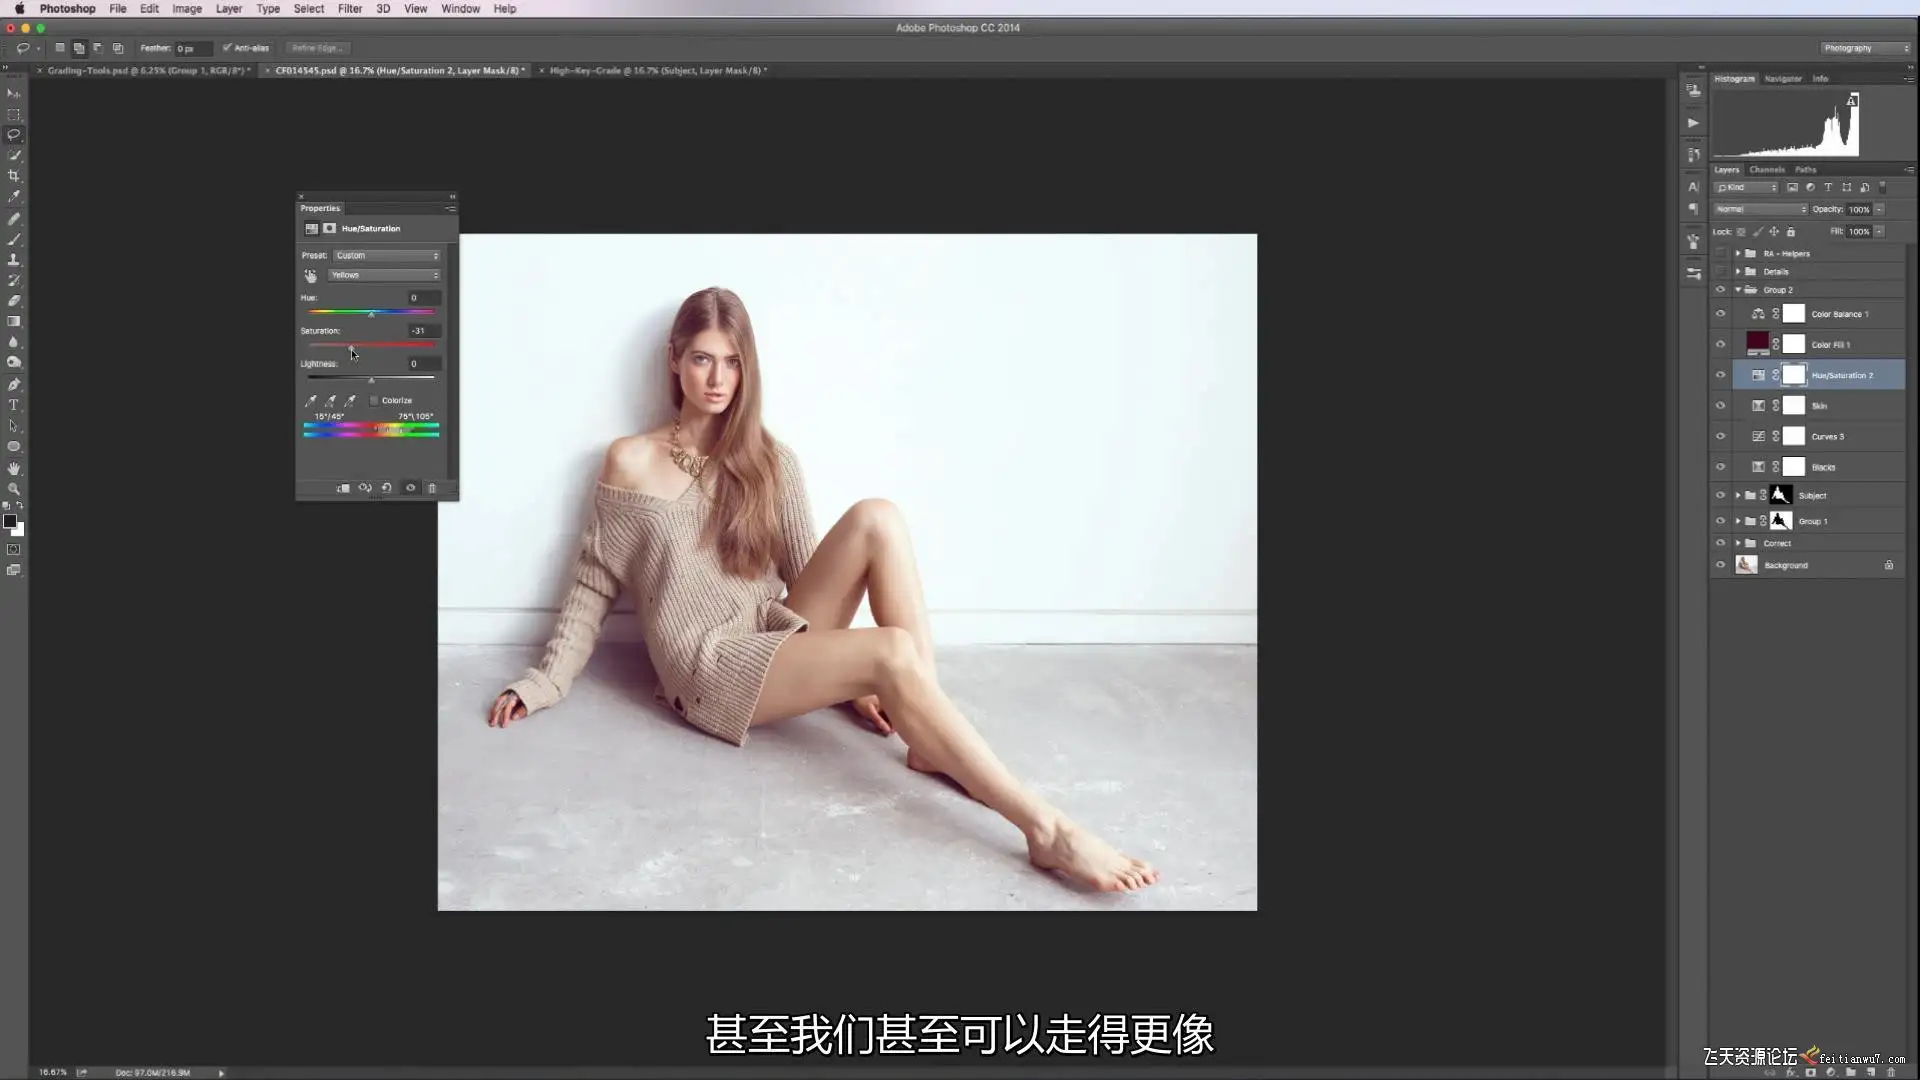Hide the Color Fill 1 layer
The image size is (1920, 1080).
point(1720,344)
